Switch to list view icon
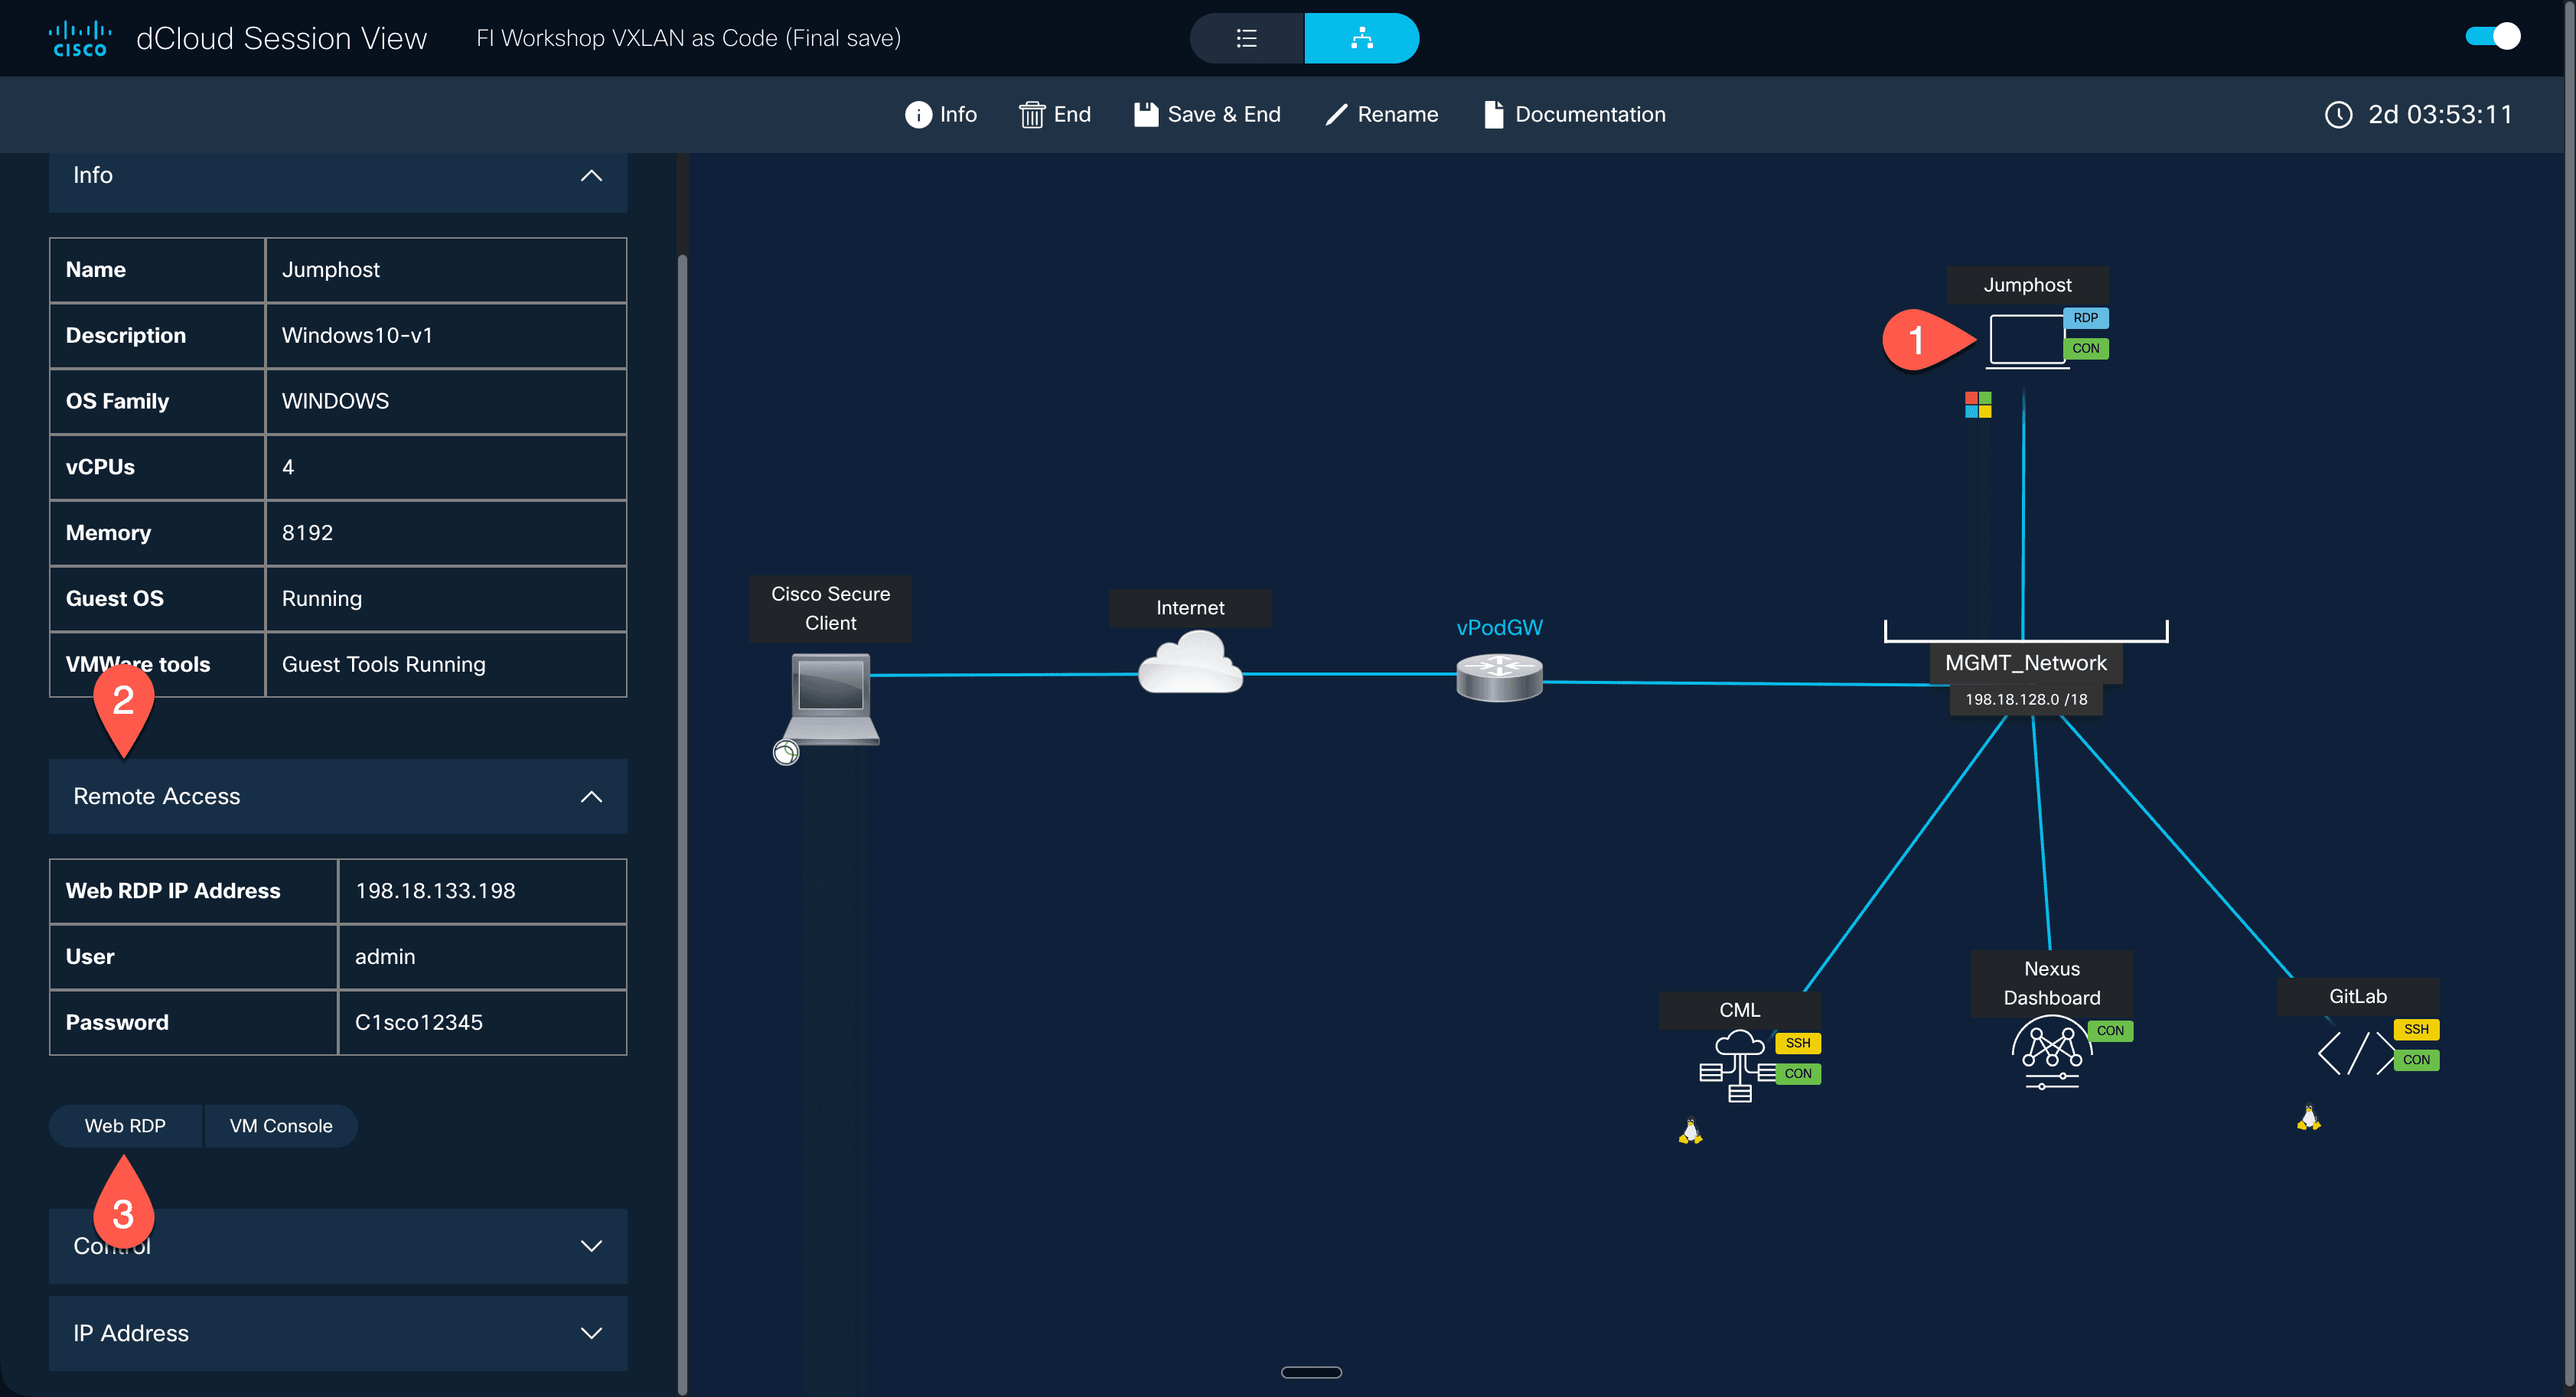 1246,38
